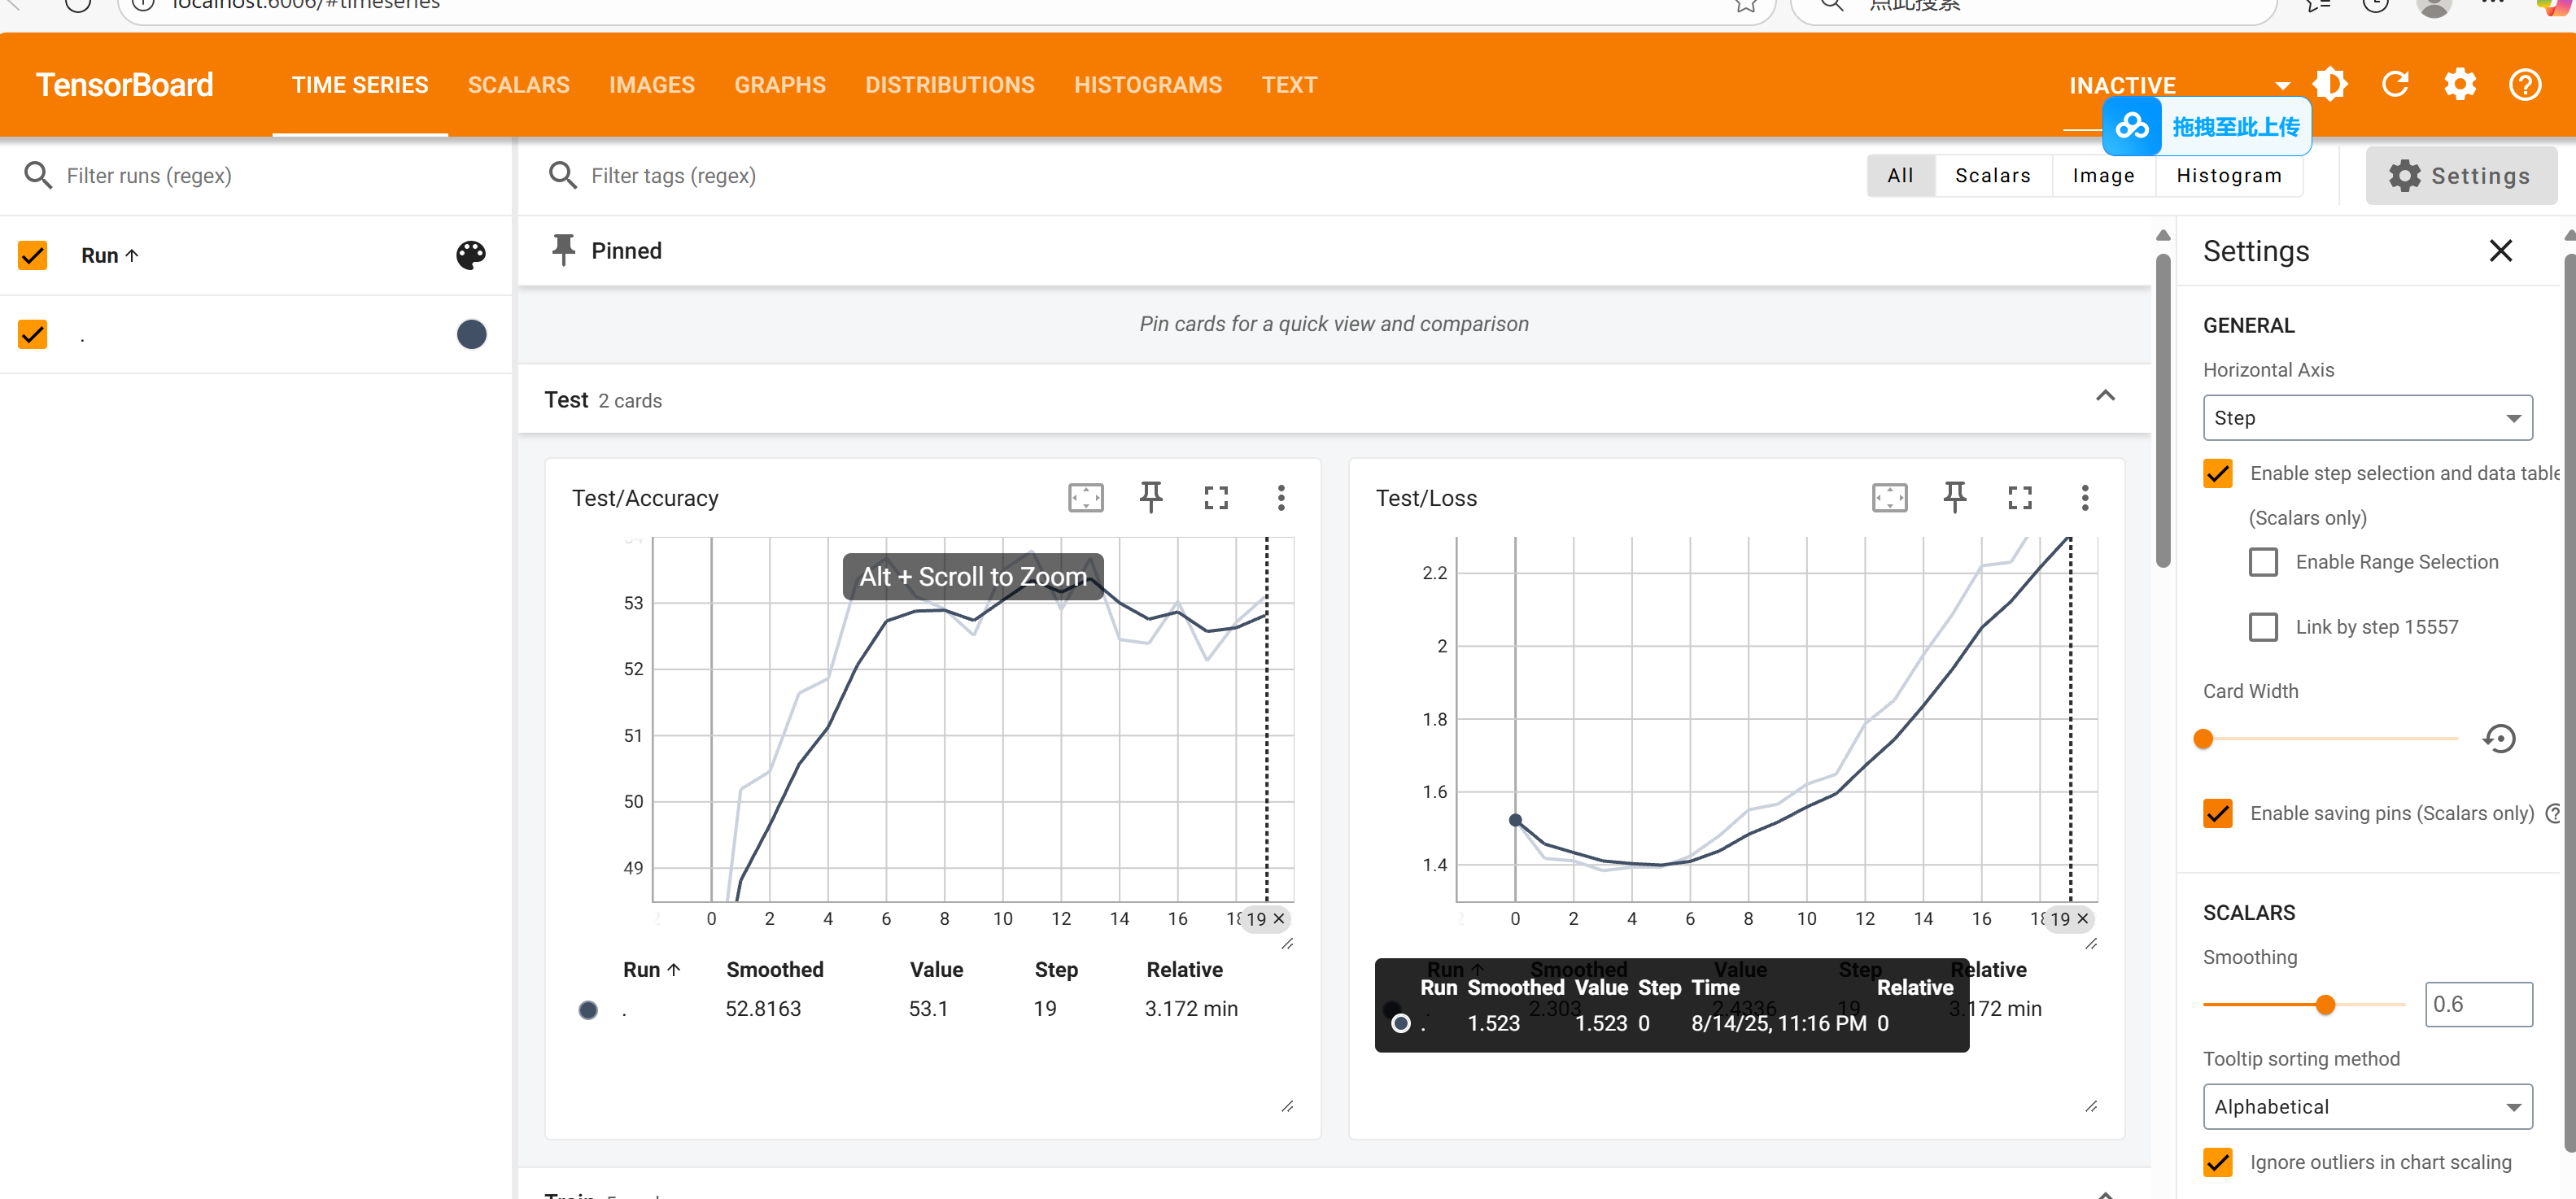Fit Test/Loss chart domain to data
The image size is (2576, 1199).
click(x=1890, y=498)
